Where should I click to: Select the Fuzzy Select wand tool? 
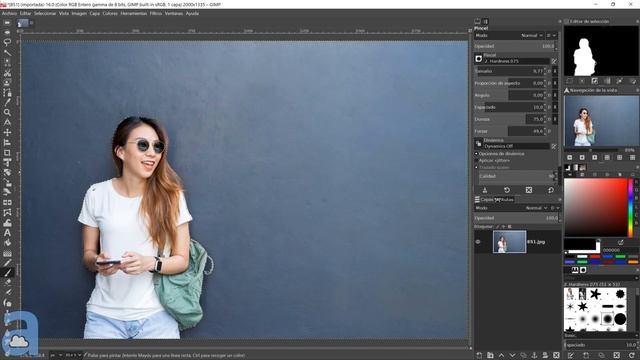point(7,52)
